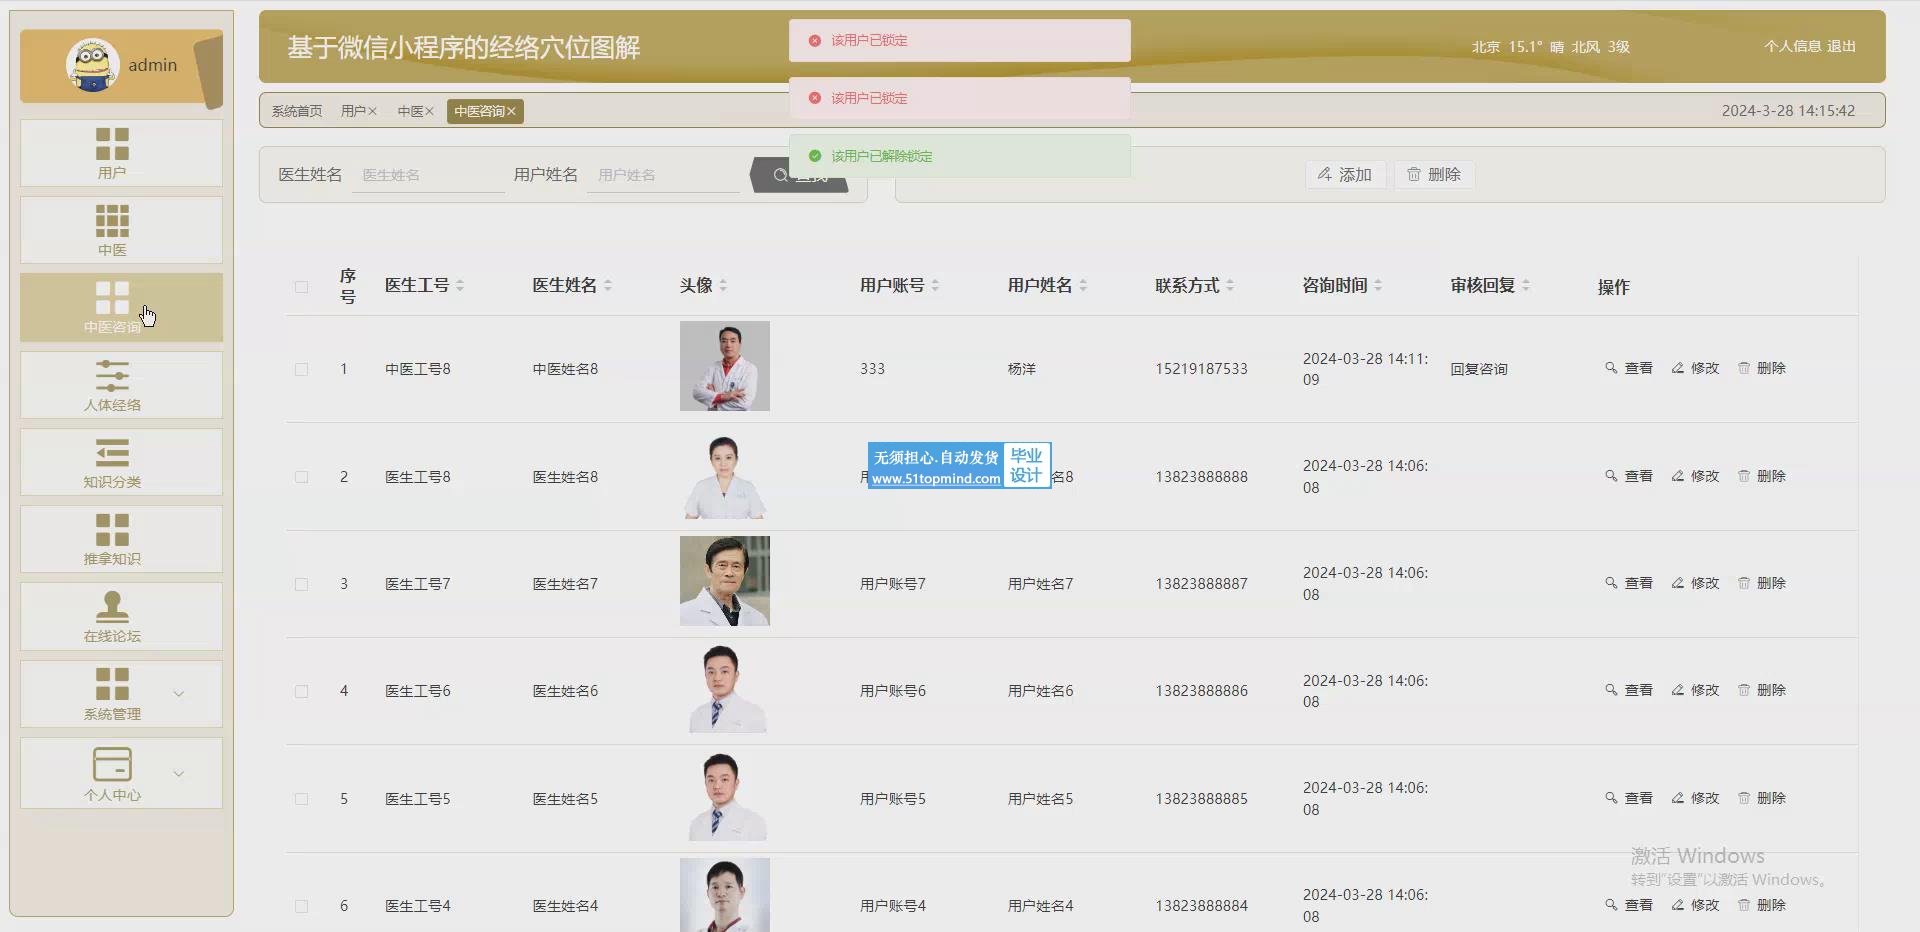Open the 推拿知识 sidebar icon

112,530
